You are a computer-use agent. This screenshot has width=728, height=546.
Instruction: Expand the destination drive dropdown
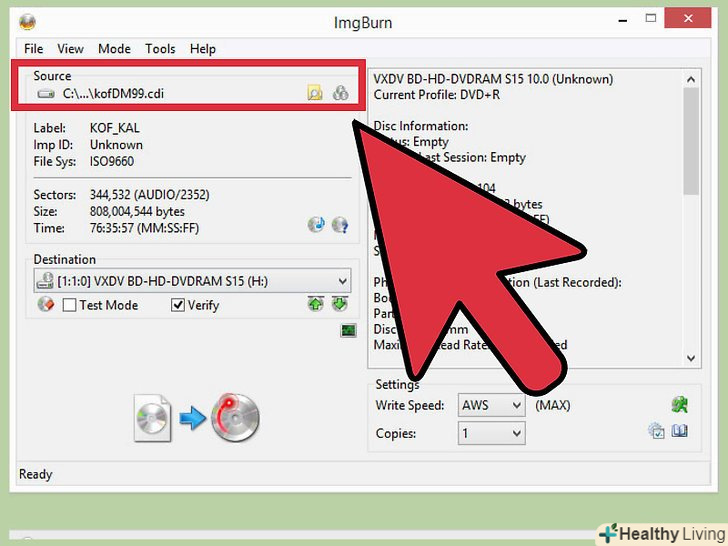point(342,281)
